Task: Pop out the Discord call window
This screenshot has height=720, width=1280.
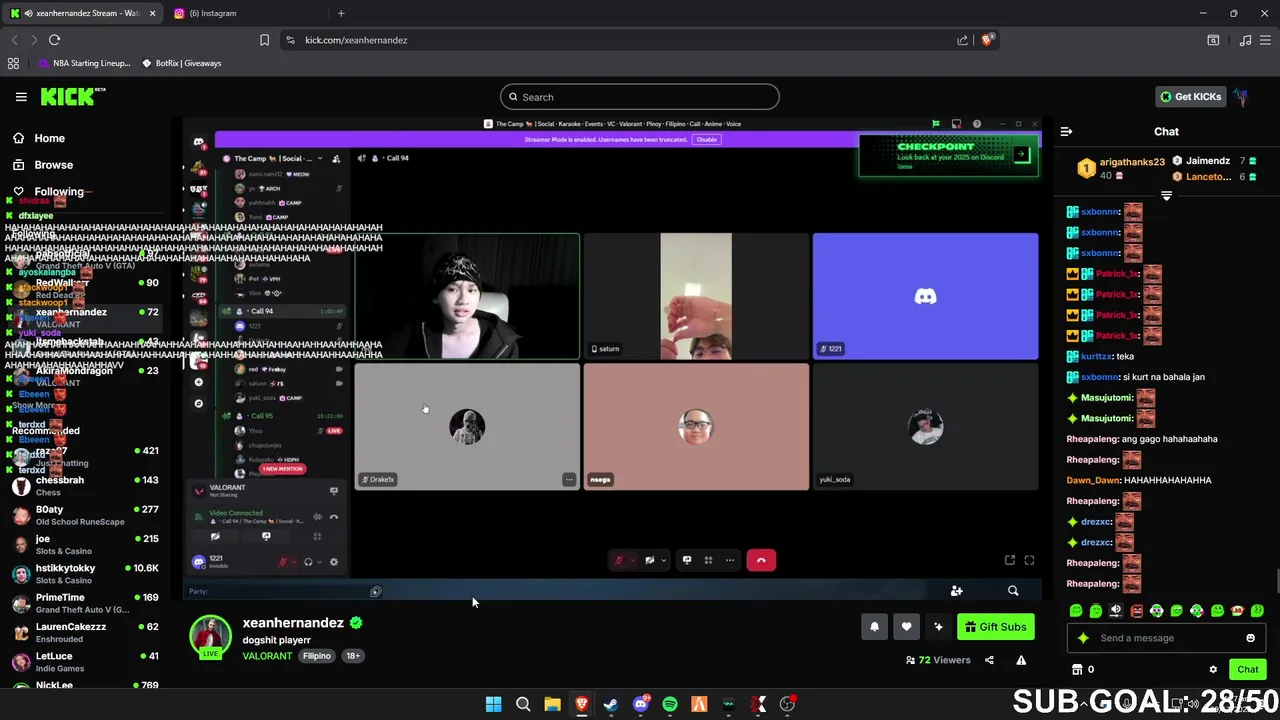Action: [1010, 560]
